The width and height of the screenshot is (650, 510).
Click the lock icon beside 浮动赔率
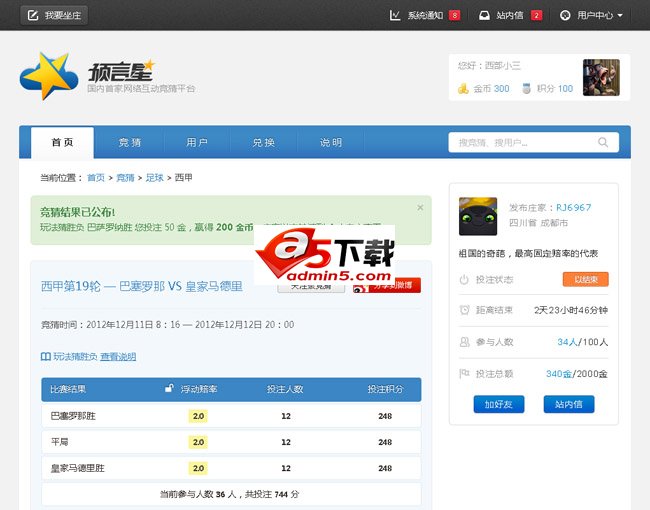coord(169,389)
